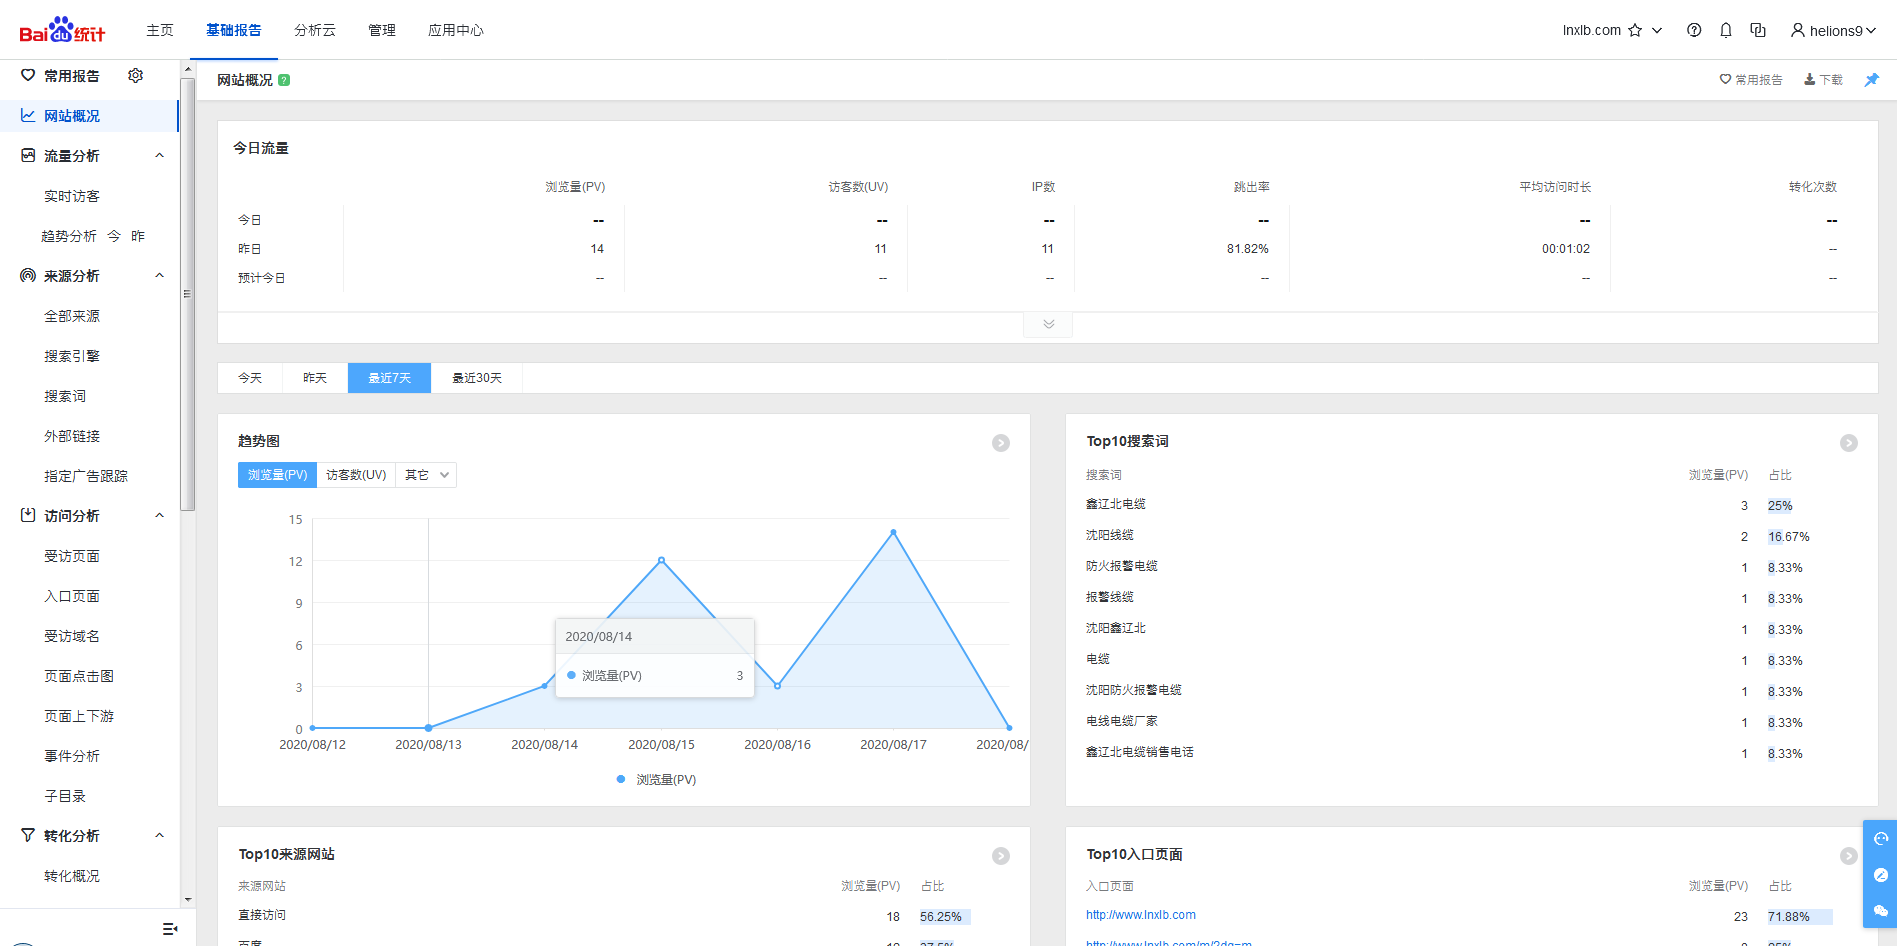Click the 流量分析 section icon
The height and width of the screenshot is (946, 1897).
[28, 155]
